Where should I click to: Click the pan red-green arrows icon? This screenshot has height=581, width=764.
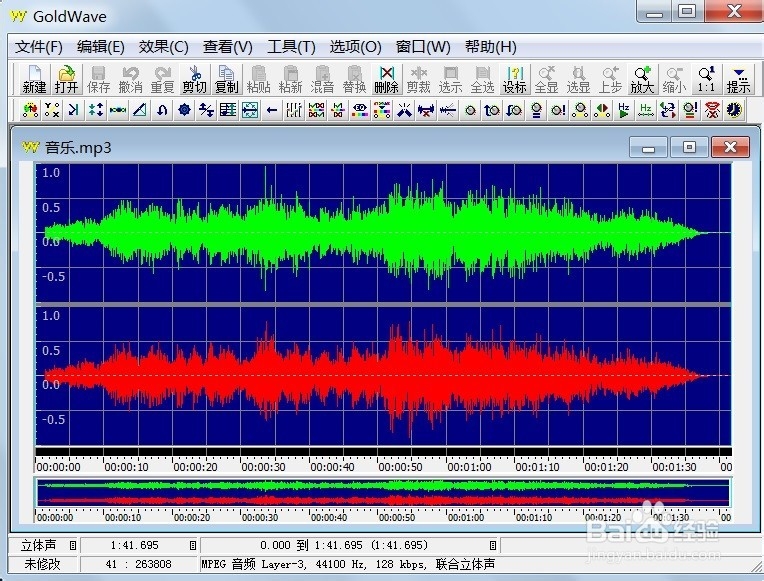[x=602, y=110]
